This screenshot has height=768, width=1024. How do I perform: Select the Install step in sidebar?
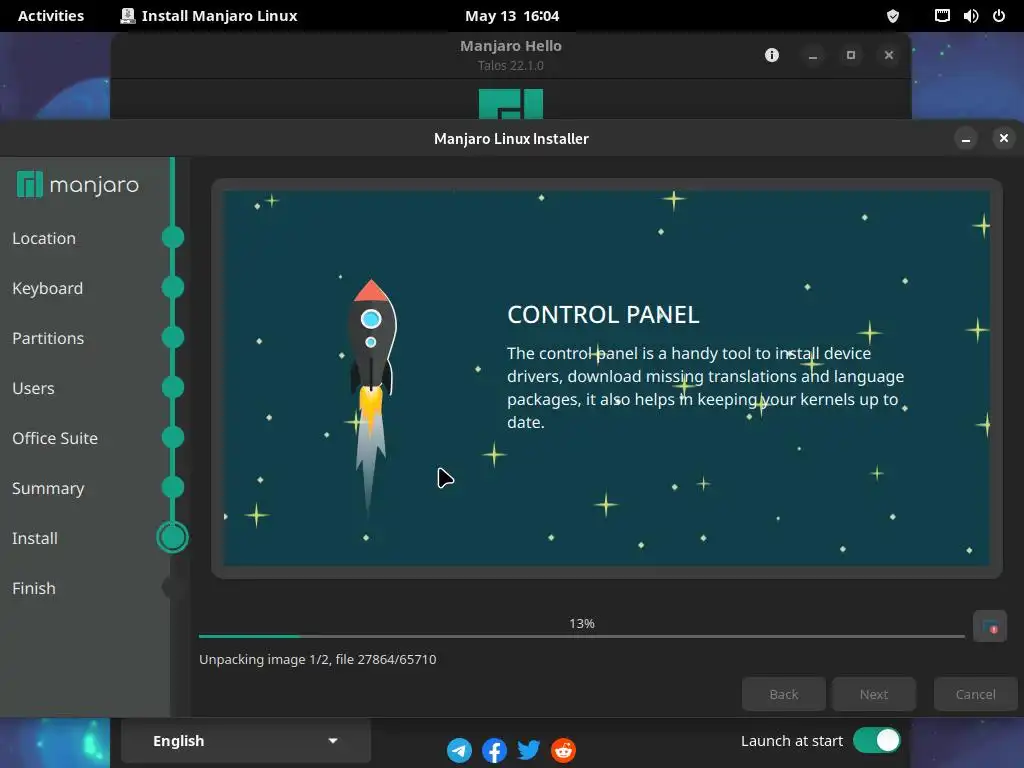(x=35, y=538)
